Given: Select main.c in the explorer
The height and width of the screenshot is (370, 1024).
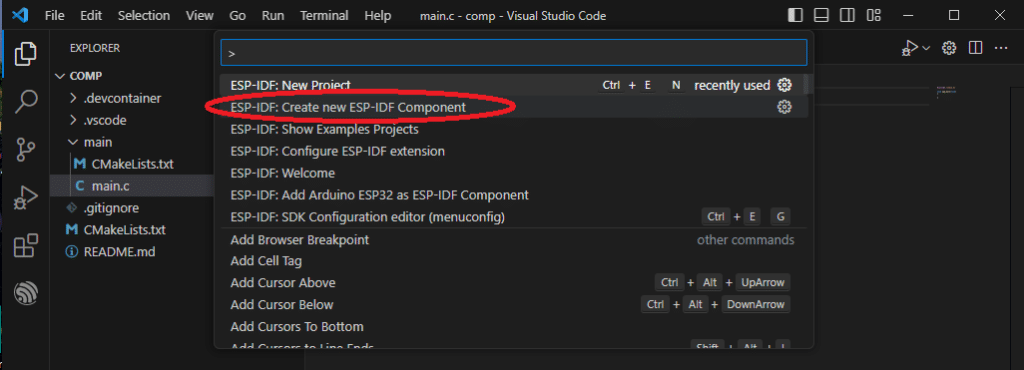Looking at the screenshot, I should pos(132,186).
